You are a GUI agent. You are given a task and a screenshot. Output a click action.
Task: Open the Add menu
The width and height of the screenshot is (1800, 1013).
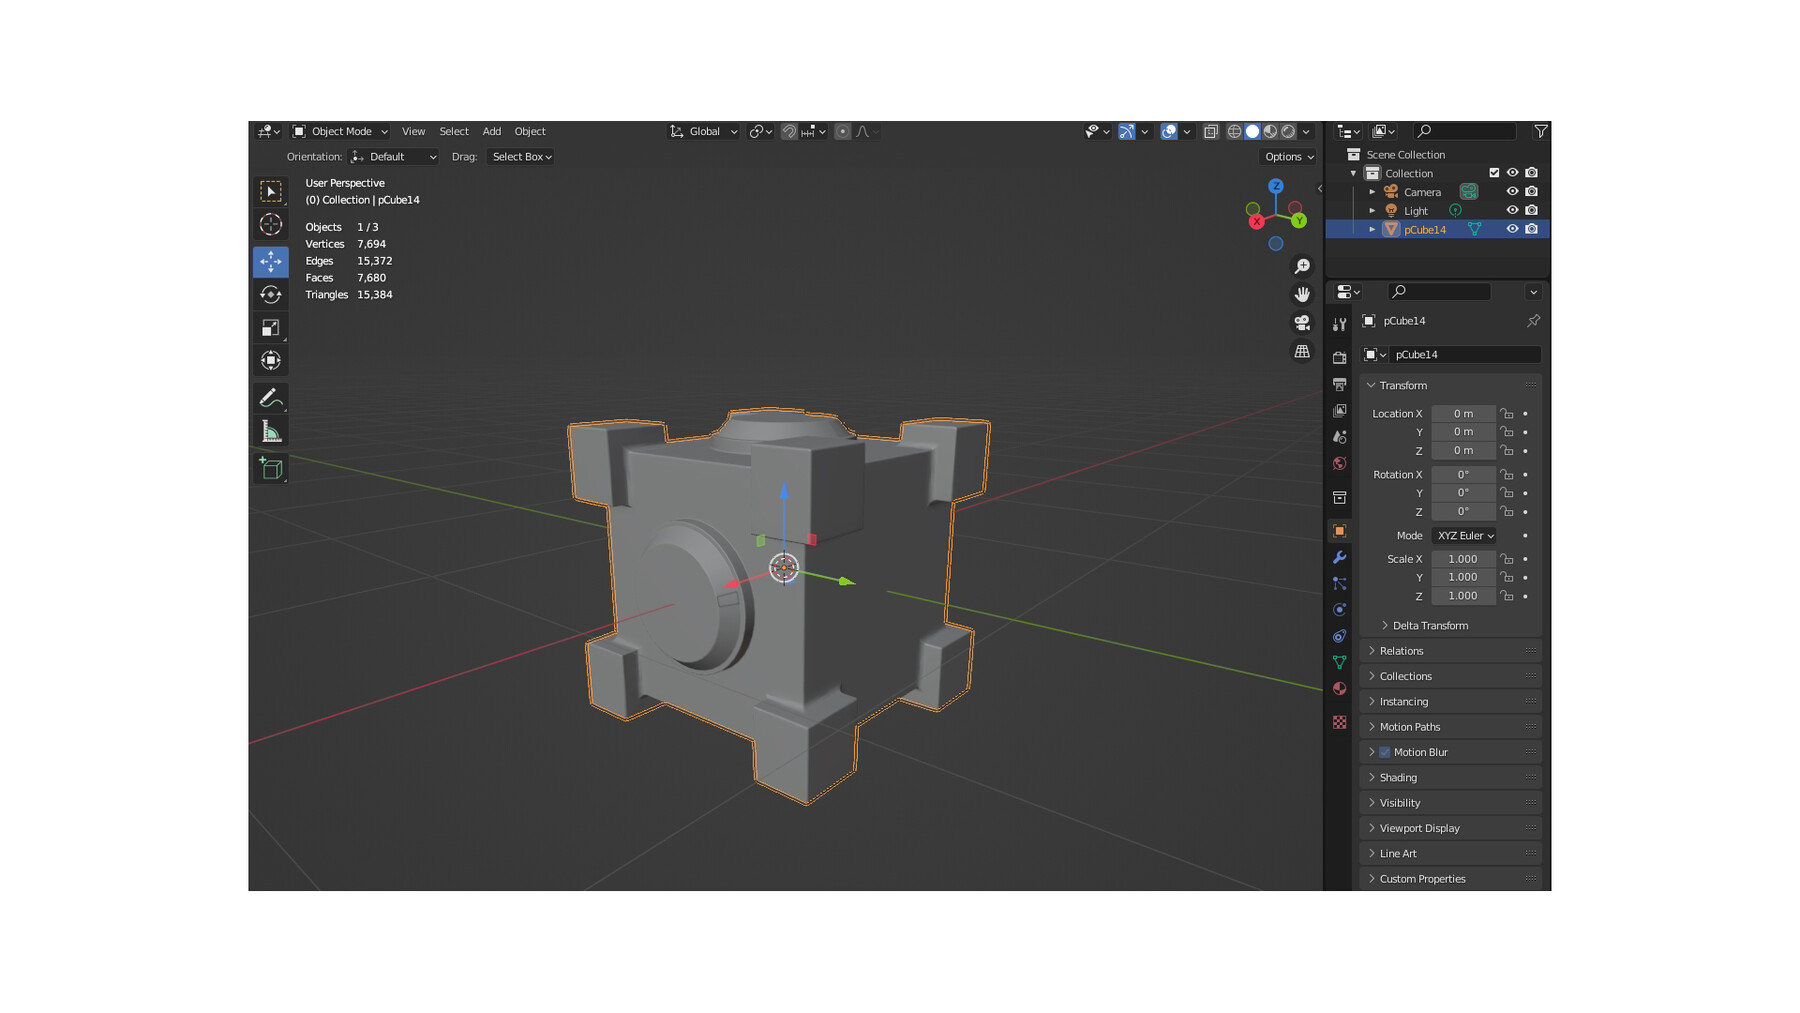click(491, 131)
